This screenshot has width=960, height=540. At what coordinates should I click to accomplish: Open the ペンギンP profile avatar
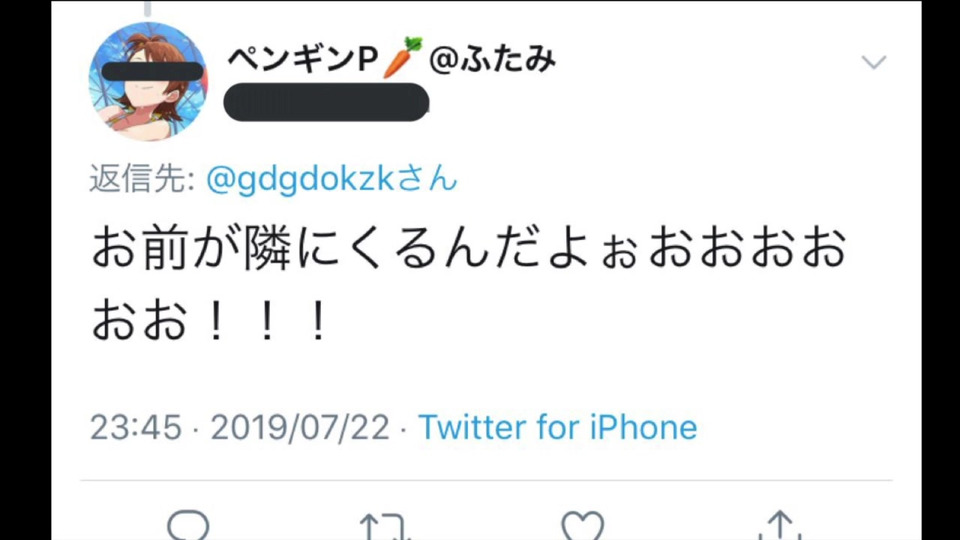[x=148, y=82]
